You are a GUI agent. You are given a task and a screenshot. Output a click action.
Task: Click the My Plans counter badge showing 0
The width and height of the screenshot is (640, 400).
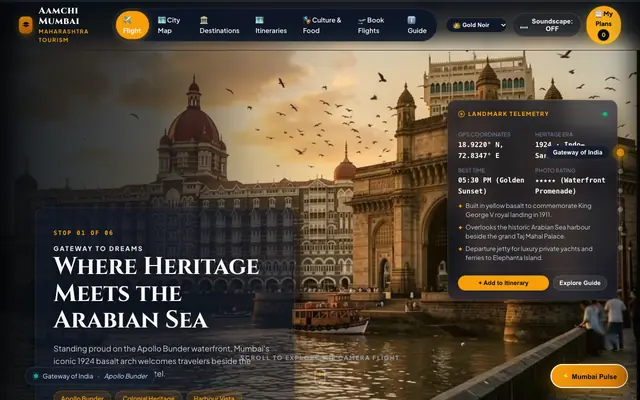tap(603, 35)
